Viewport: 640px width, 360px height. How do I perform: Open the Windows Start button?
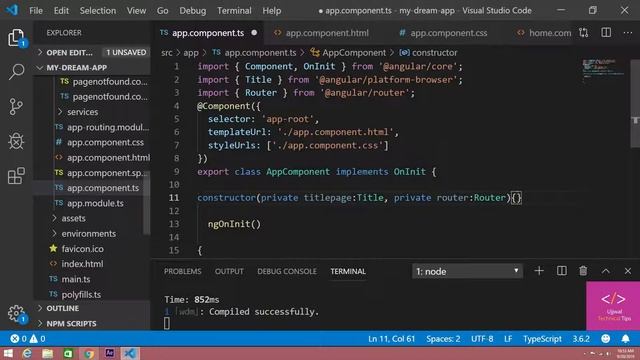pos(8,353)
